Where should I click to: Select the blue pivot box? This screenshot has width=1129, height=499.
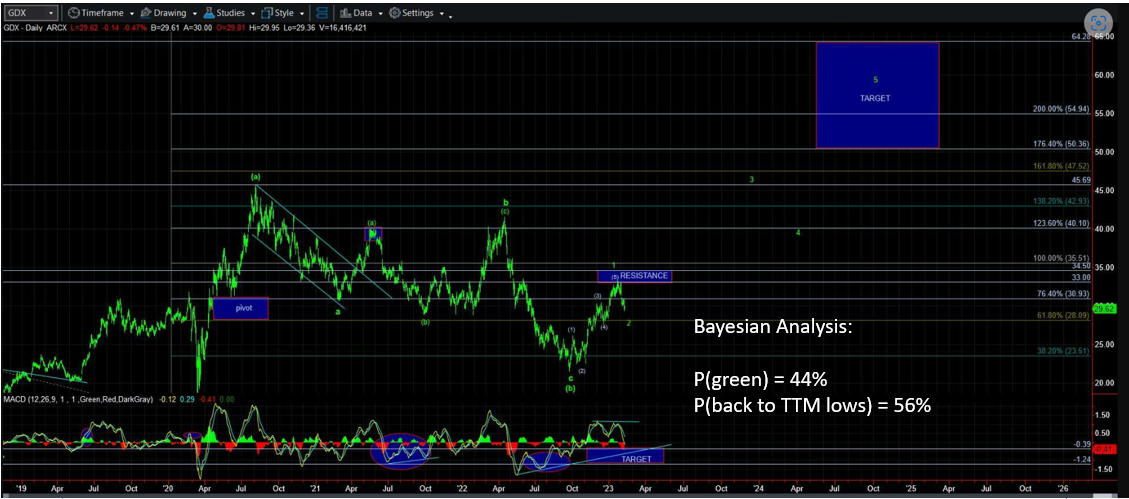click(x=240, y=308)
